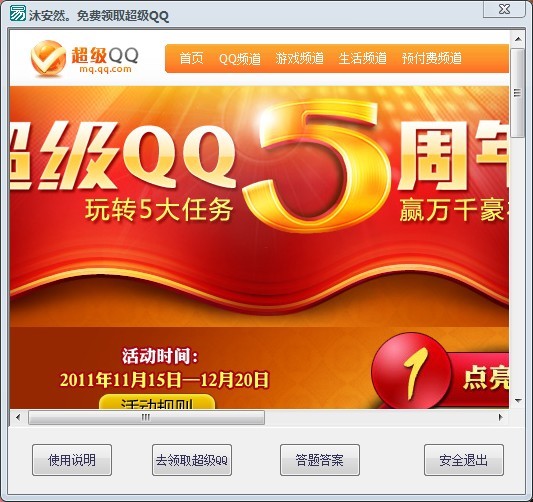Switch to the 生活频道 tab

[363, 58]
